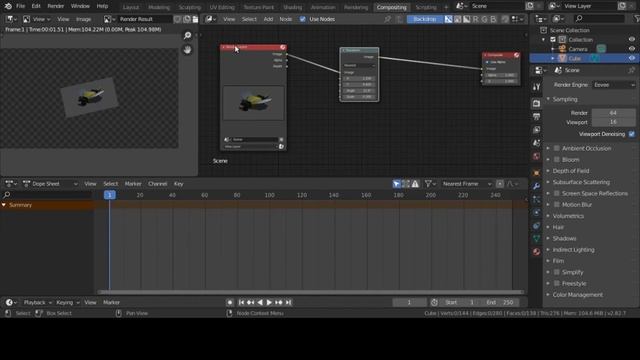Viewport: 640px width, 360px height.
Task: Click the show-errors warning icon in Dope Sheet
Action: coord(415,184)
